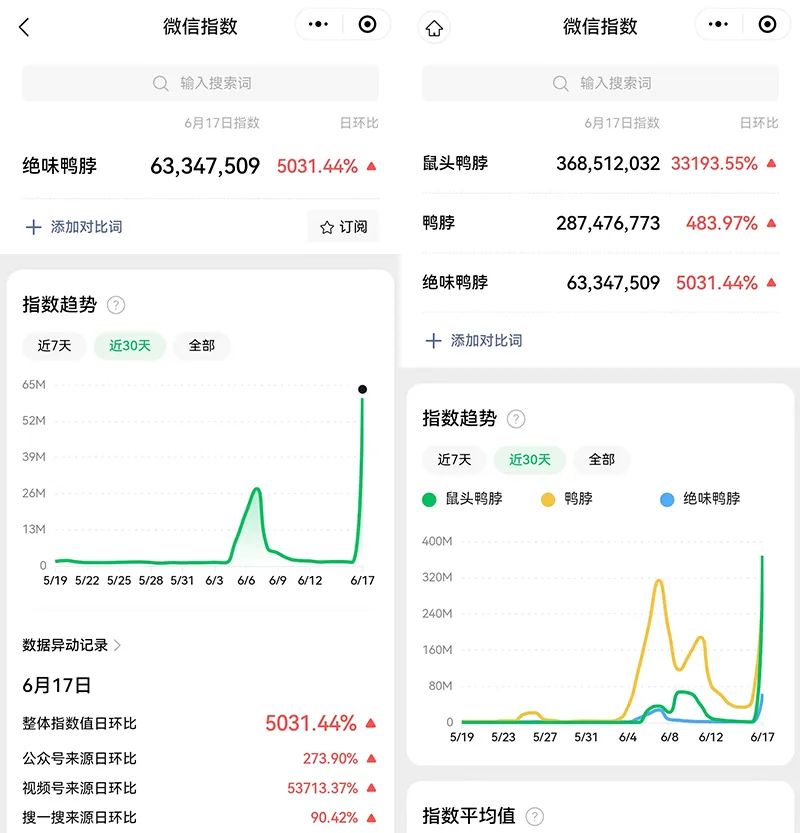Focus the left screen search field
800x833 pixels.
[200, 83]
